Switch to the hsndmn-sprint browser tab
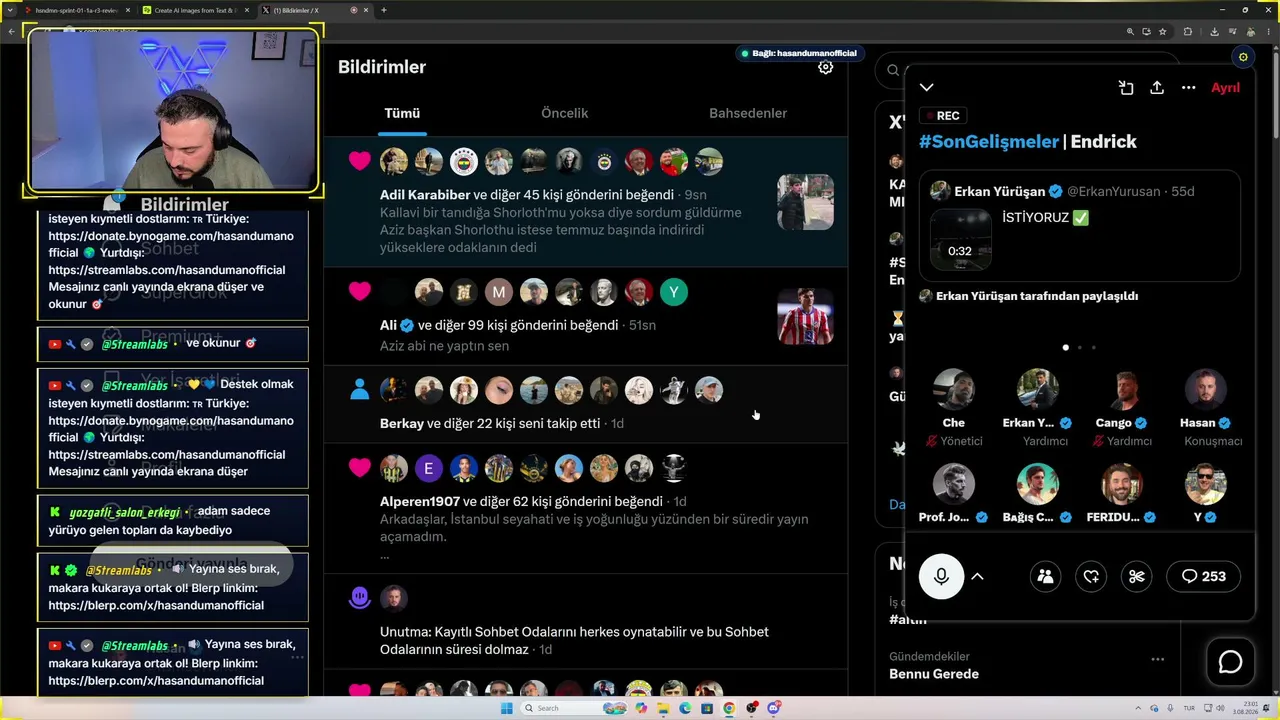This screenshot has height=720, width=1280. pos(75,10)
